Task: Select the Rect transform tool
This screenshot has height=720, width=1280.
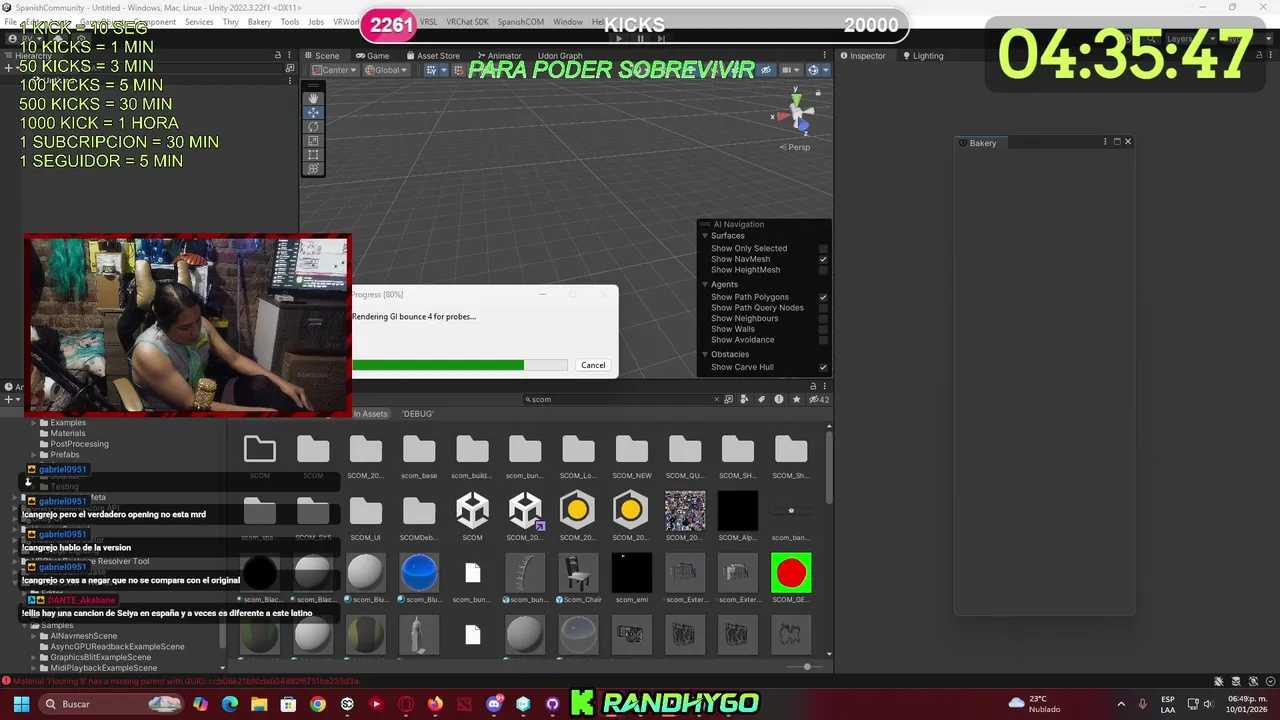Action: coord(313,154)
